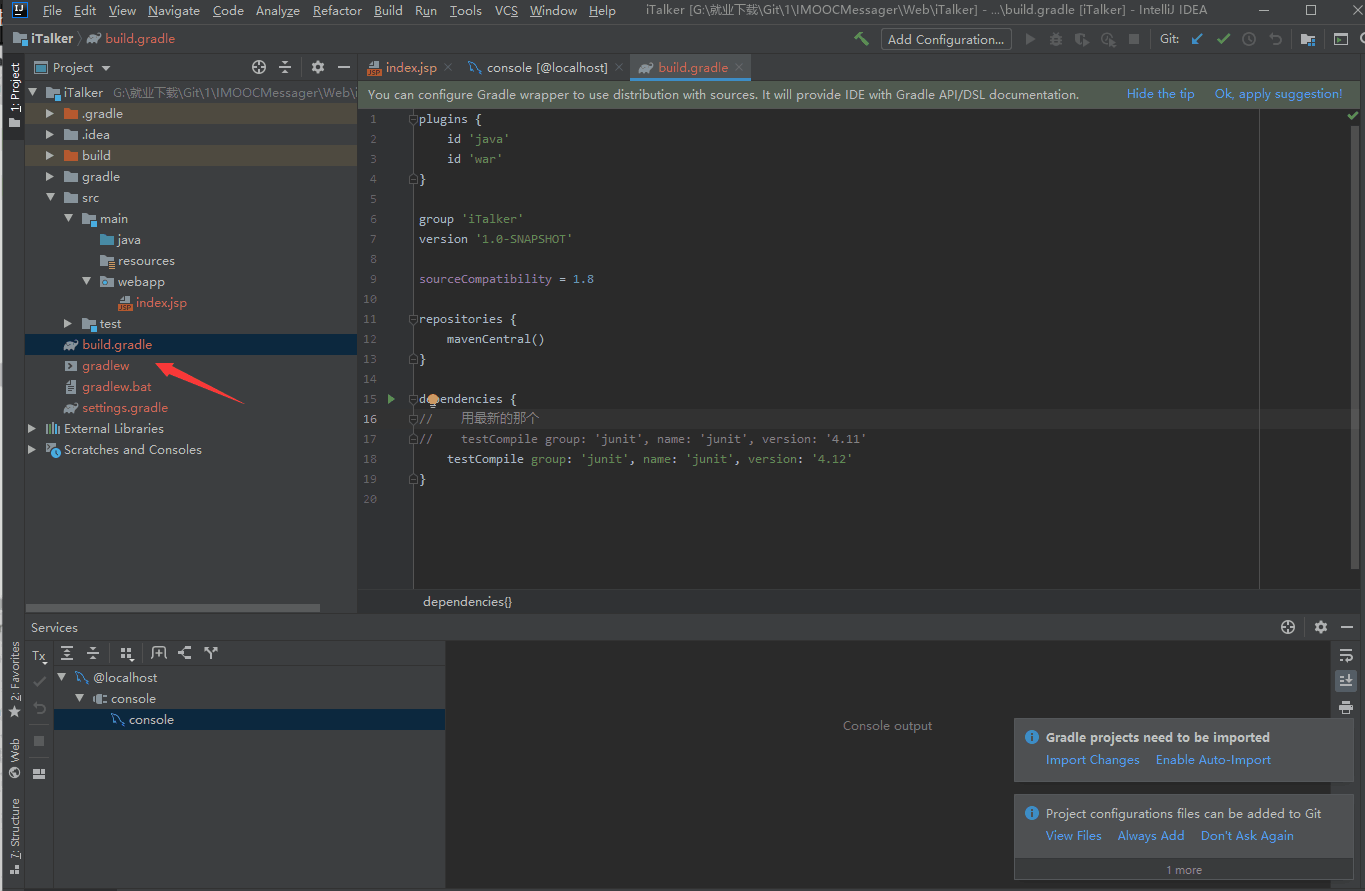Click the Run triangle icon in main toolbar
Screen dimensions: 1365x891
1030,39
